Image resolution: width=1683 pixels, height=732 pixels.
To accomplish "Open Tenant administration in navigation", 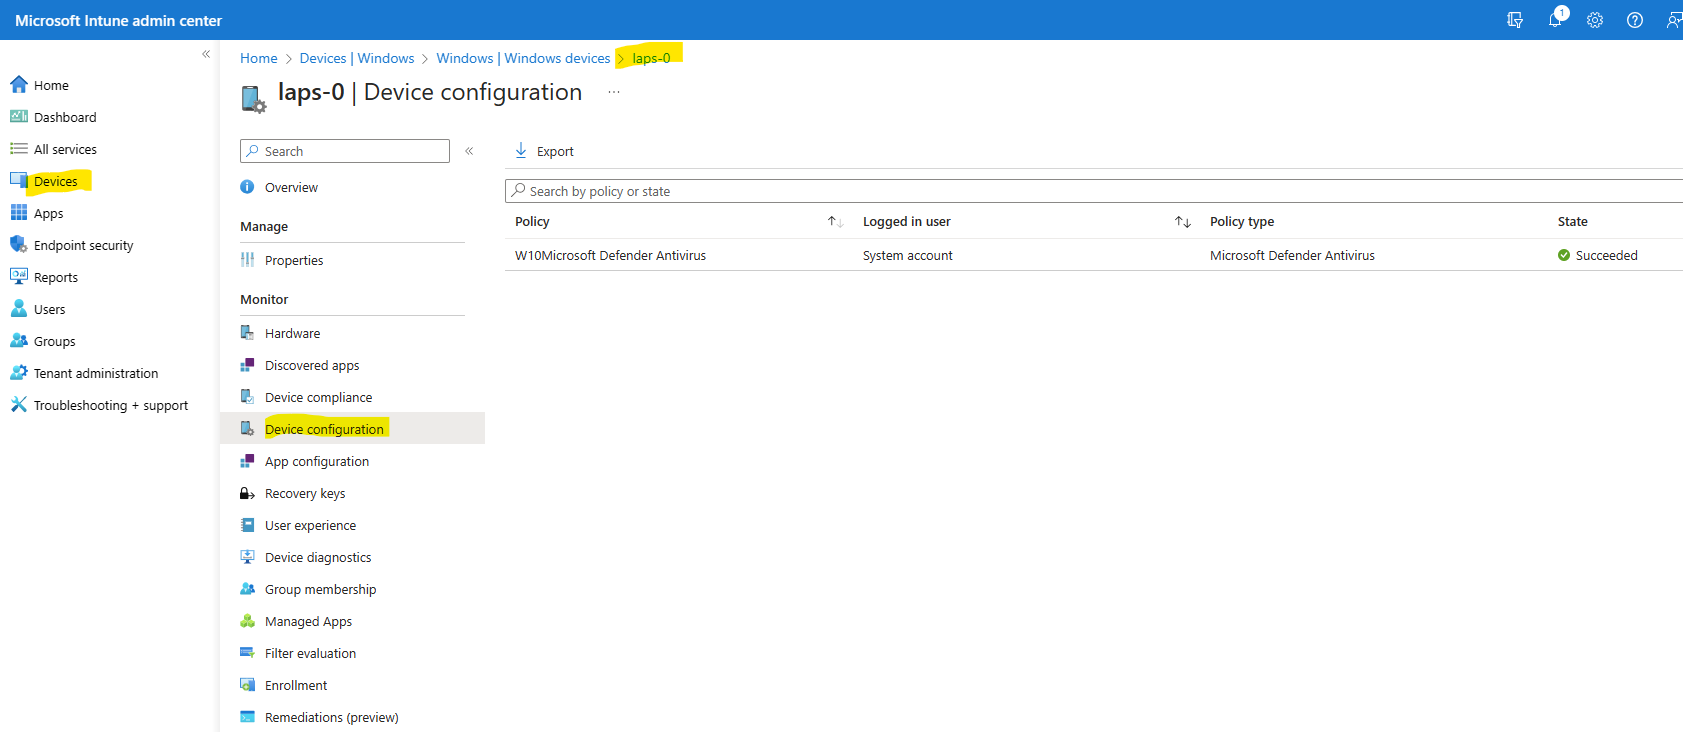I will pyautogui.click(x=96, y=374).
